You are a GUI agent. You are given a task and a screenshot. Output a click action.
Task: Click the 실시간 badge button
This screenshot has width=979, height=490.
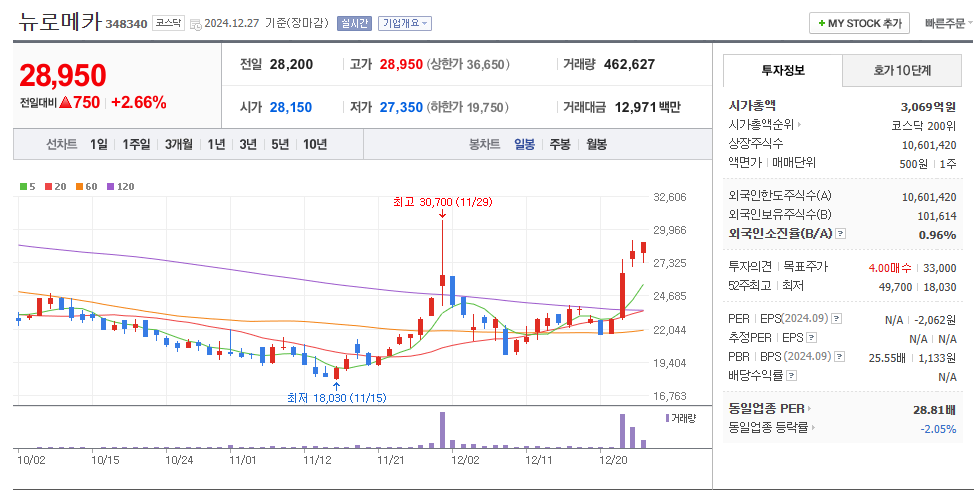354,23
